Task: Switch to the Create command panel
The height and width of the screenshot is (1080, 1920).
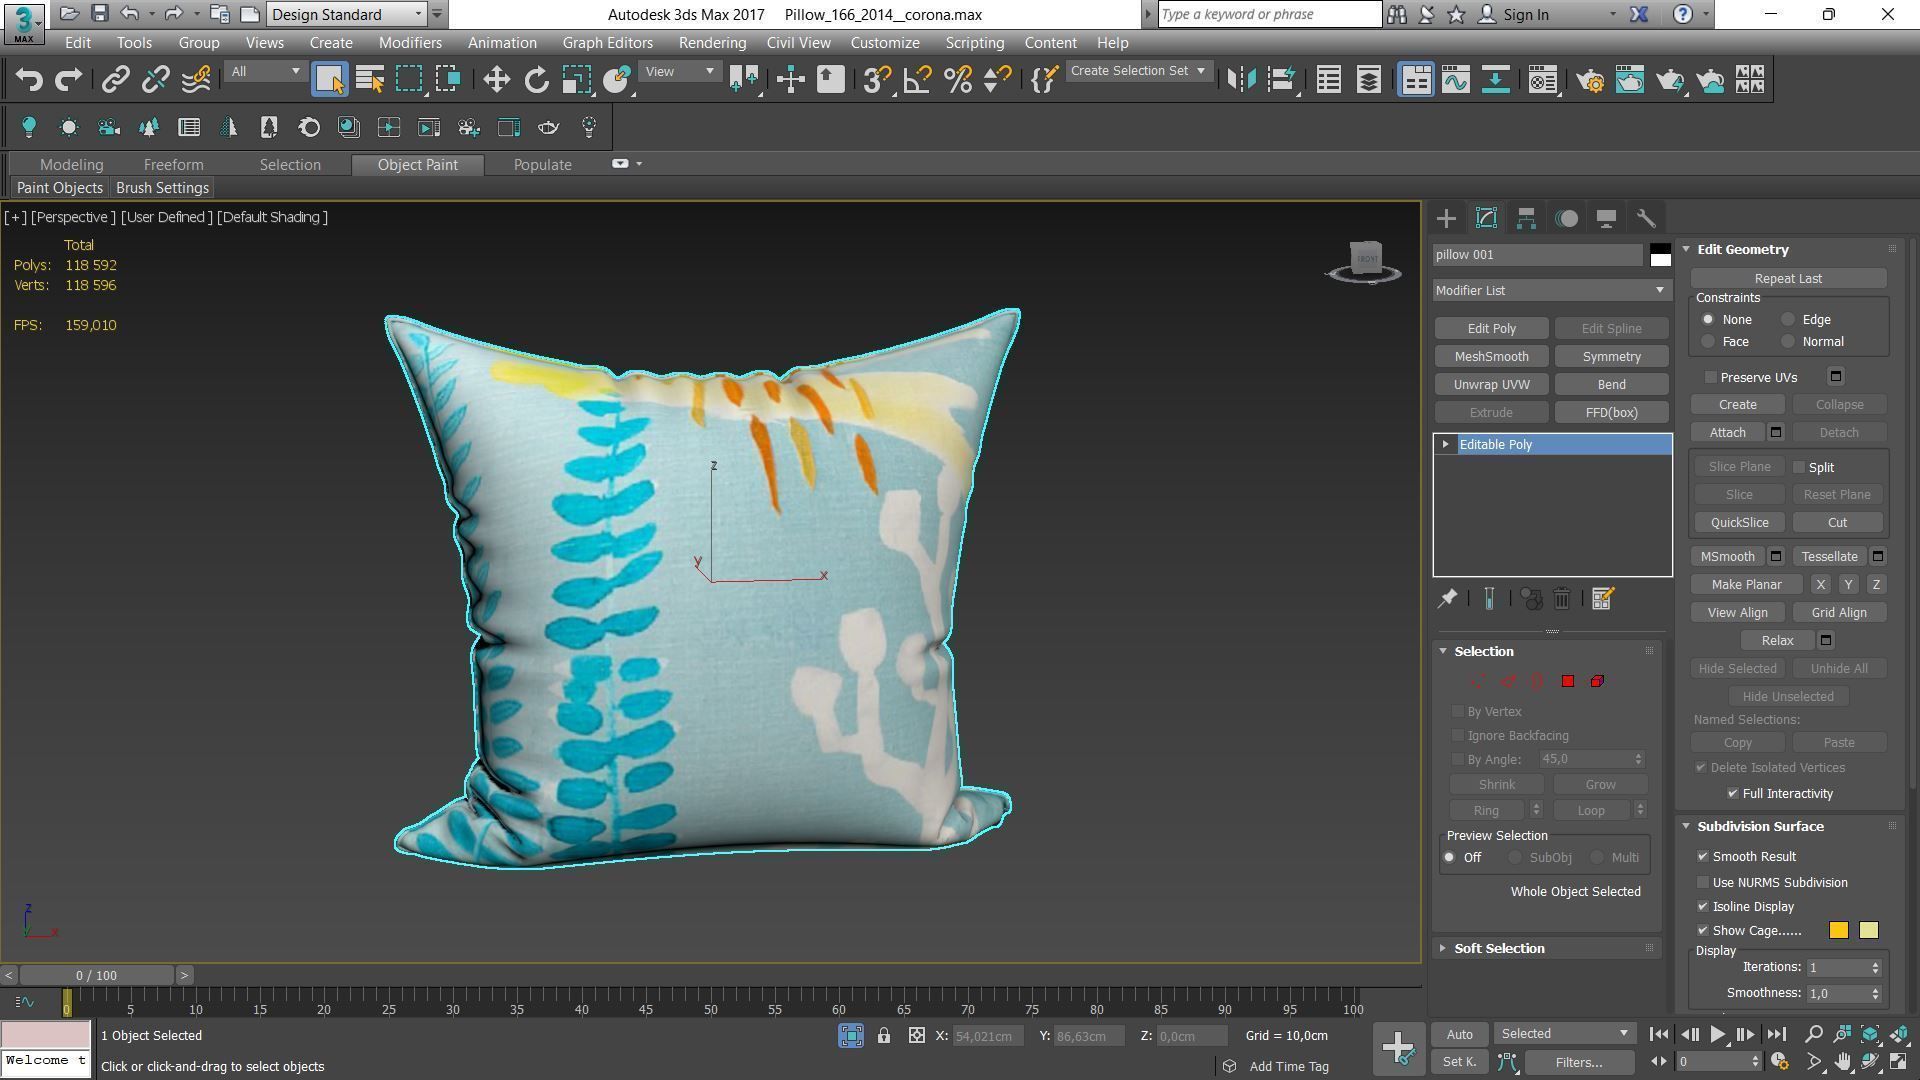Action: coord(1446,218)
